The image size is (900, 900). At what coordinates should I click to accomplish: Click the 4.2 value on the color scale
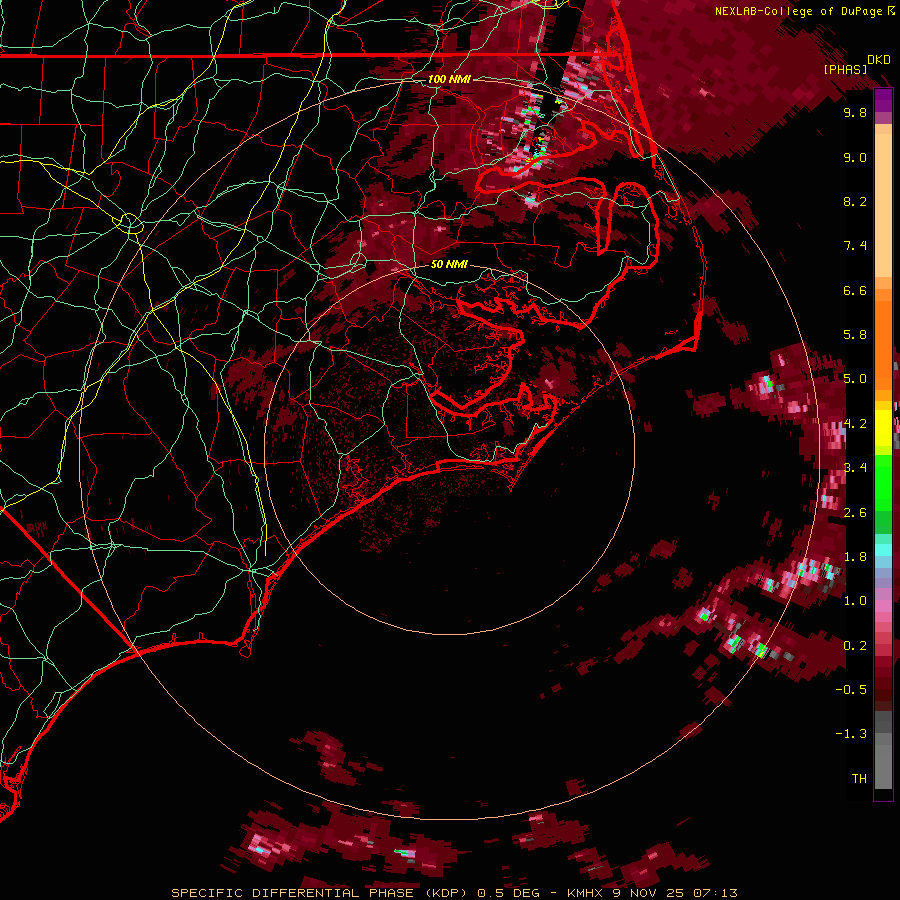tap(855, 424)
